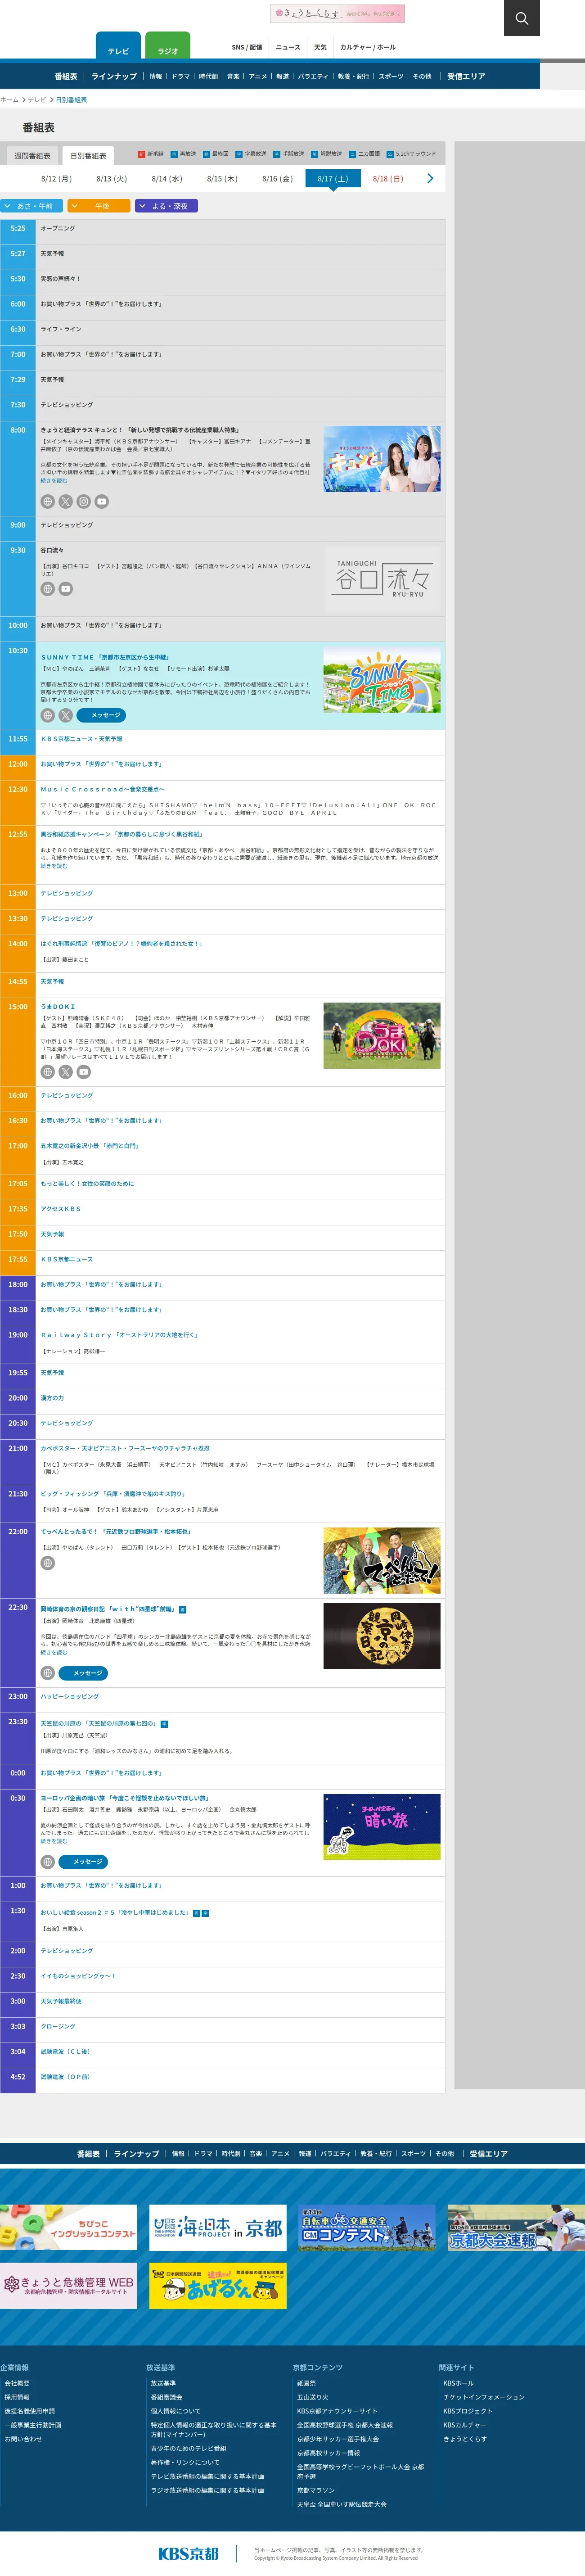Open バラエティ in the top navigation bar

[x=313, y=76]
